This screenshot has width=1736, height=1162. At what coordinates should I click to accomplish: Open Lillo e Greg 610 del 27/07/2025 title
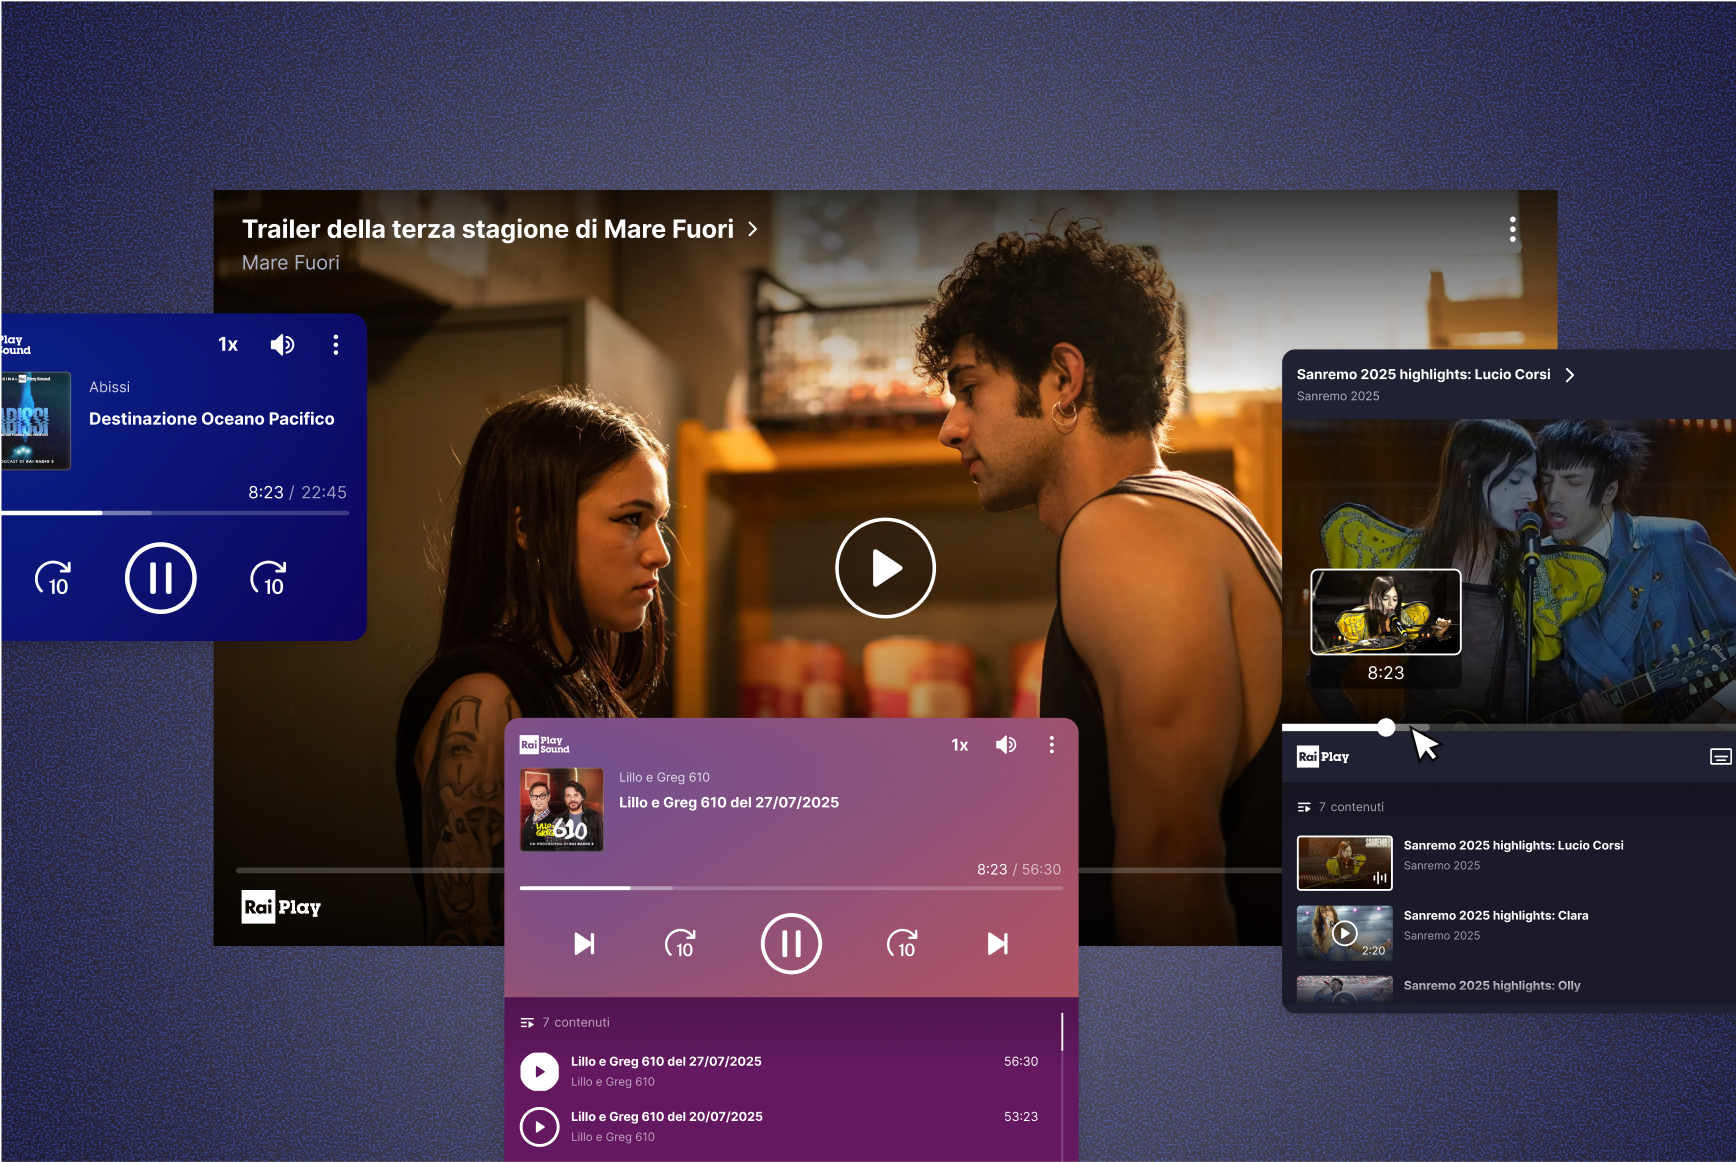[729, 802]
